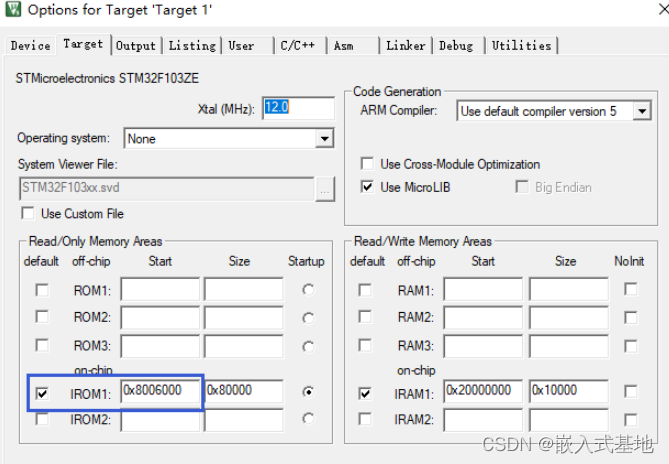The height and width of the screenshot is (464, 669).
Task: Check the Use Custom File option
Action: point(27,213)
